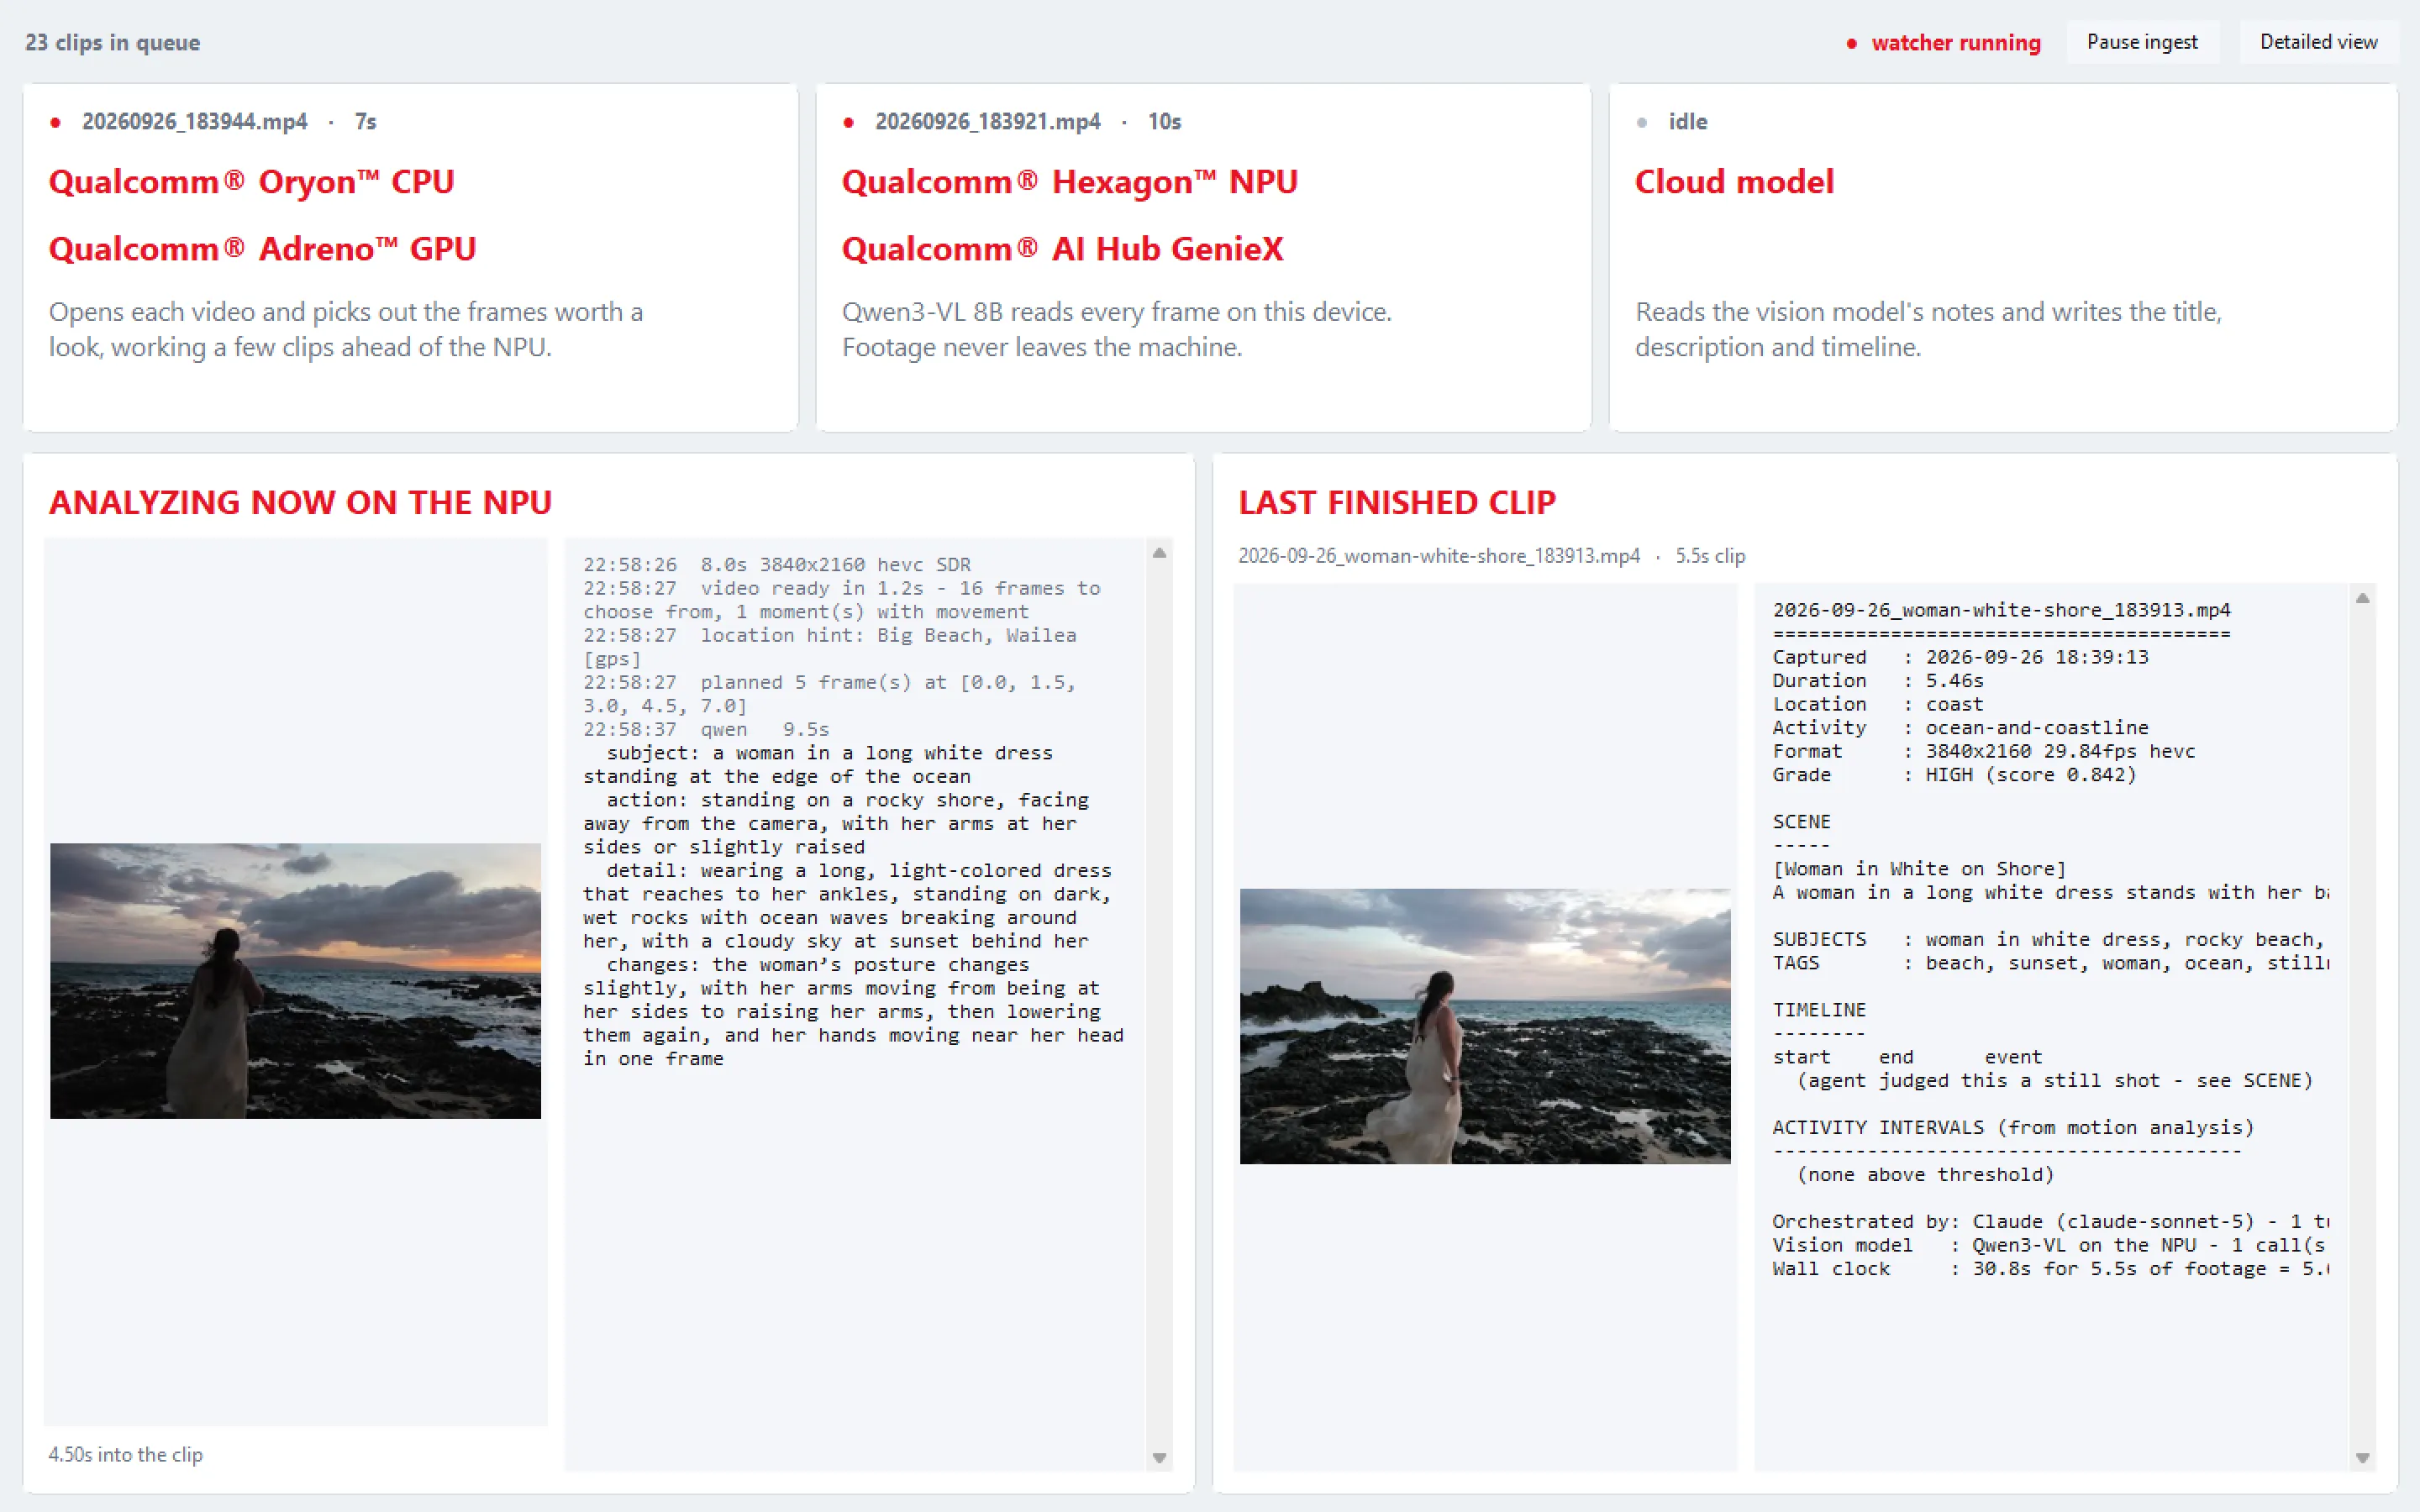Click the 'LAST FINISHED CLIP' heading
Screen dimensions: 2420x1512
click(x=1397, y=502)
